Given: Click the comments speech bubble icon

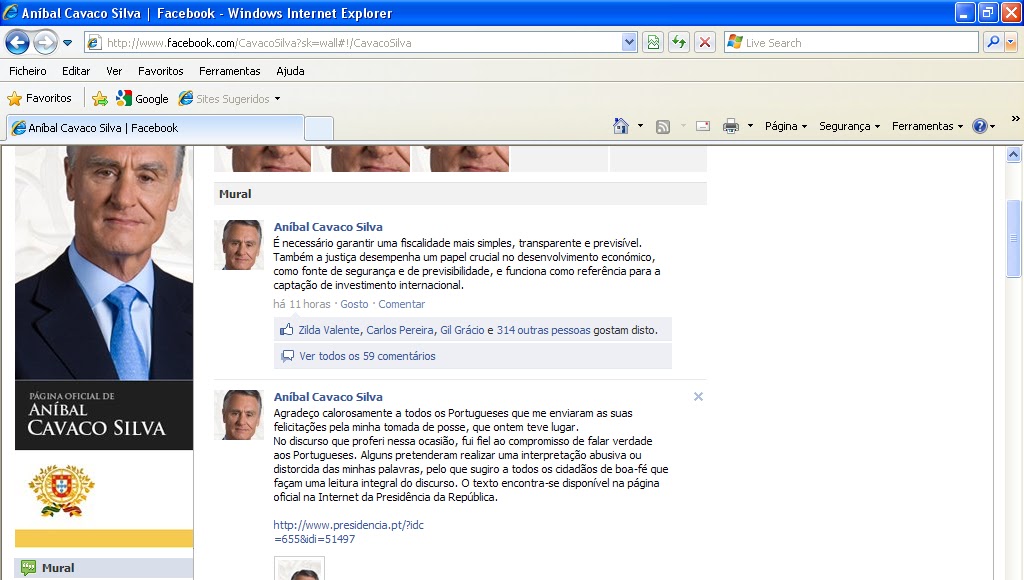Looking at the screenshot, I should click(x=287, y=356).
